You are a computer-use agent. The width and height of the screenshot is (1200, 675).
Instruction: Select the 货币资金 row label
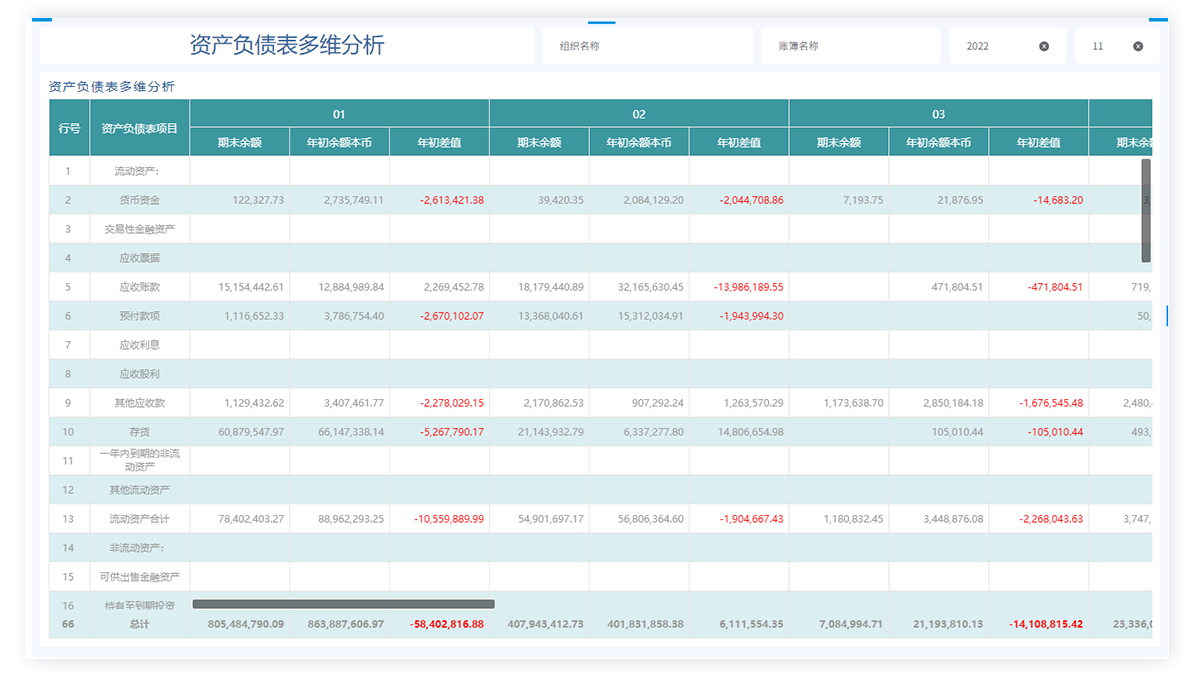pyautogui.click(x=139, y=200)
